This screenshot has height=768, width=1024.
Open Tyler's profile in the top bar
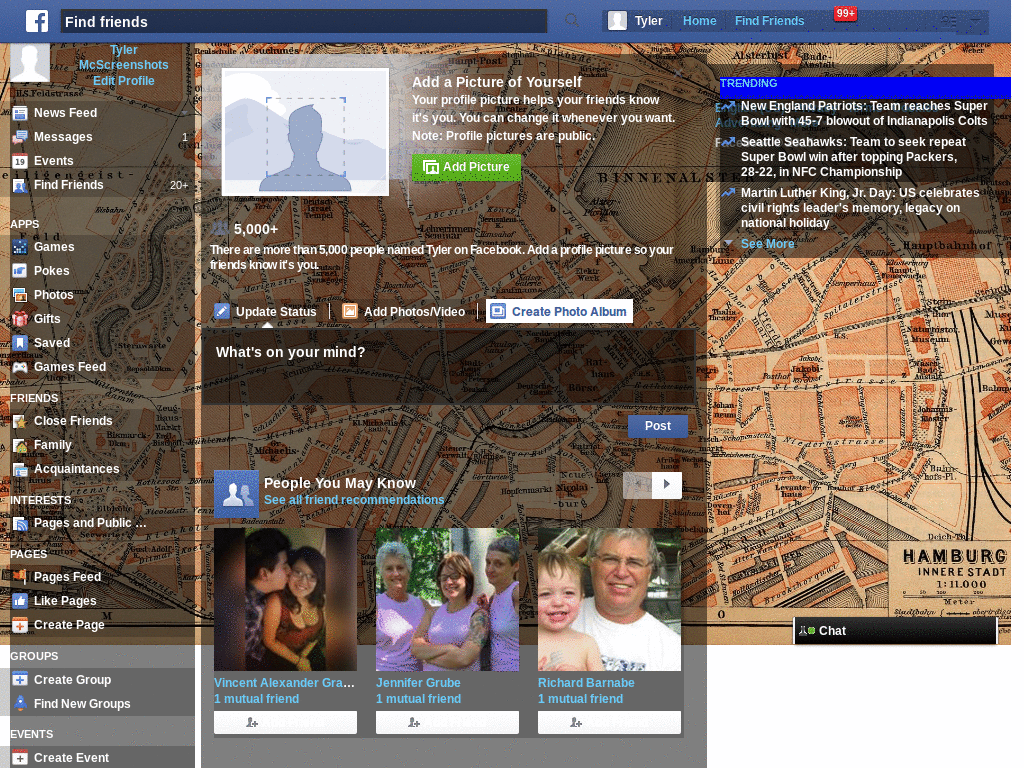pos(635,21)
